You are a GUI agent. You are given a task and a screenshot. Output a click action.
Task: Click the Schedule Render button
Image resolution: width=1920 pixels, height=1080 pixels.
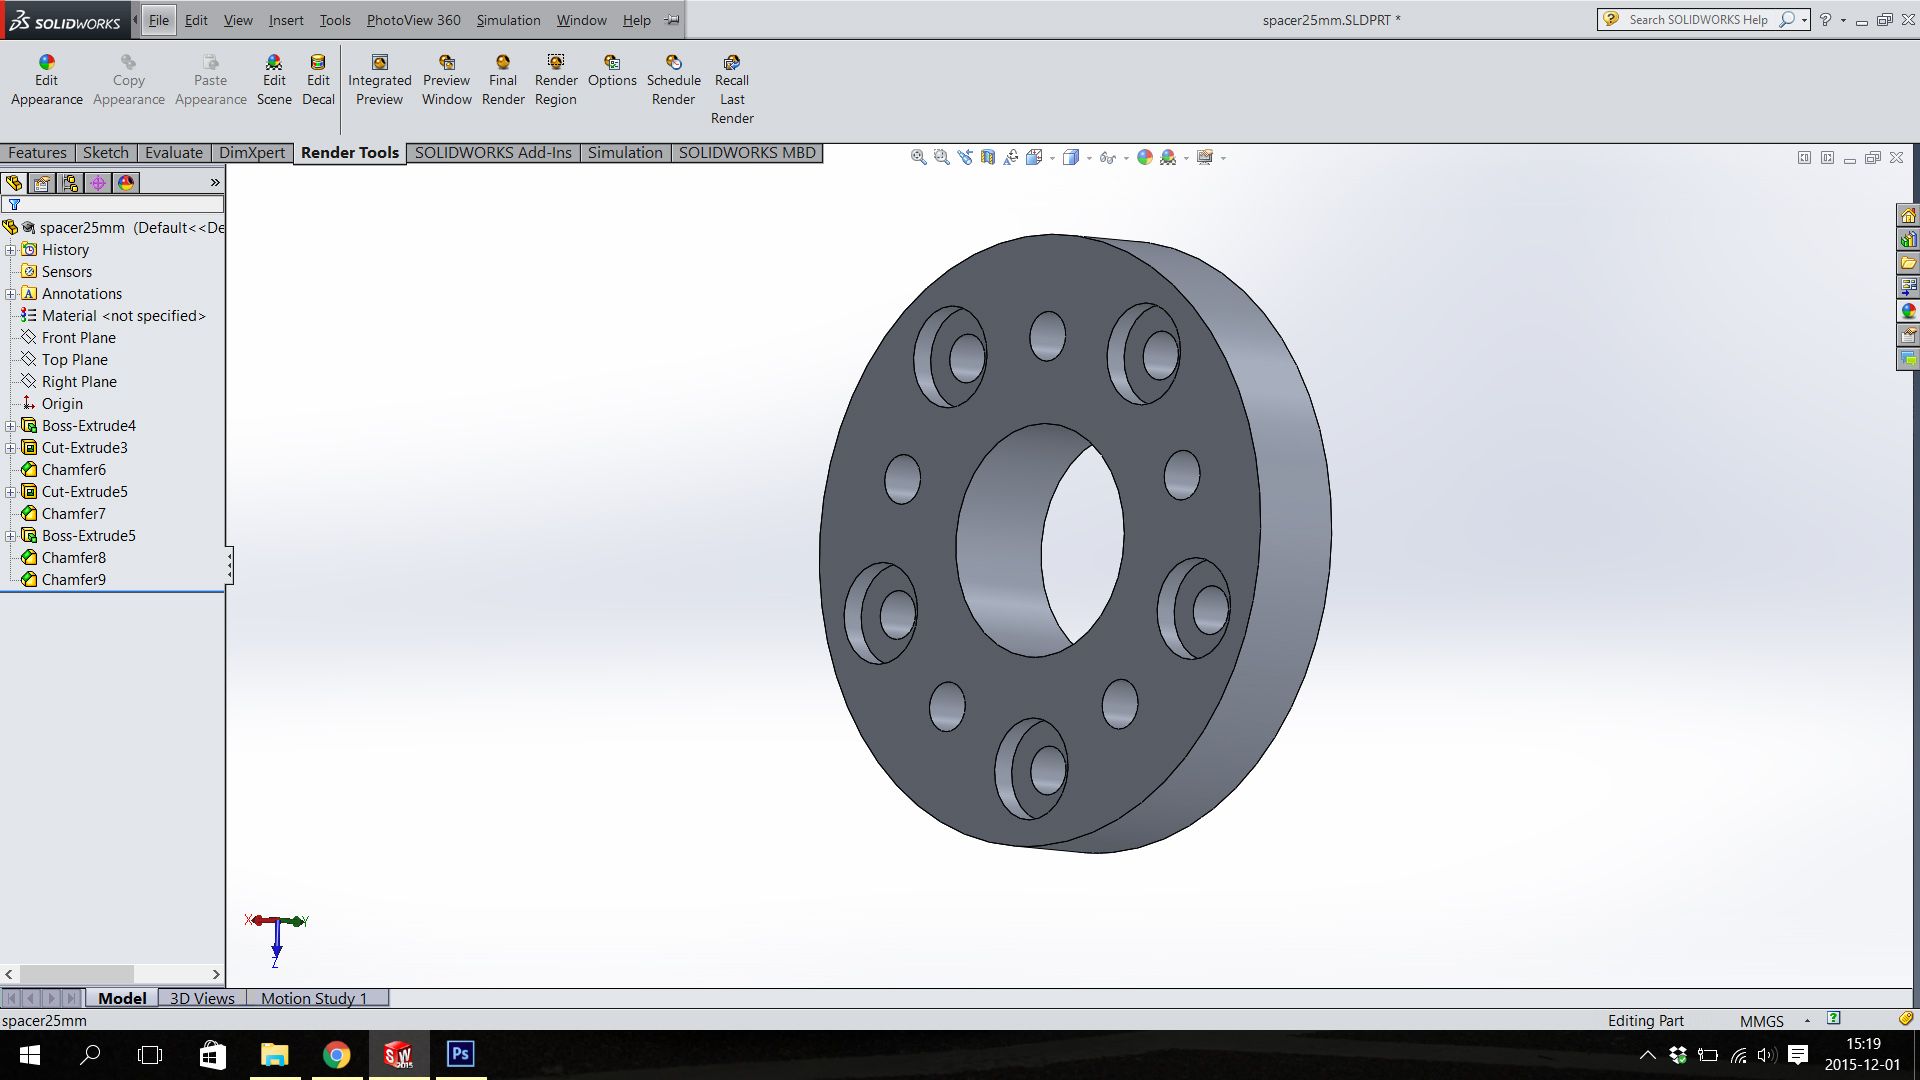pos(673,80)
